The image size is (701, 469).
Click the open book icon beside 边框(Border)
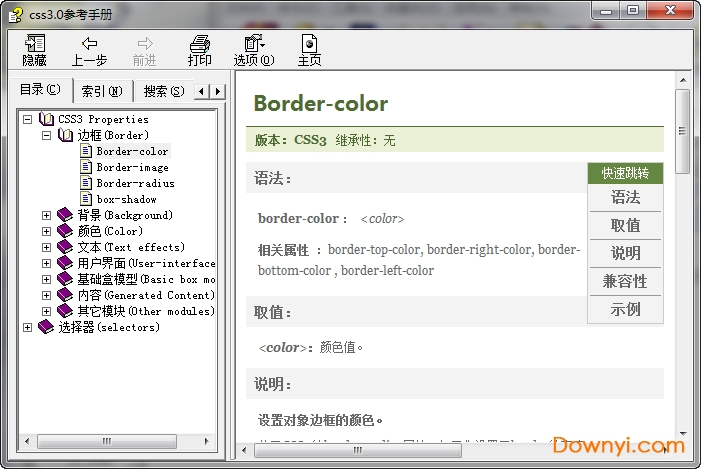[x=66, y=135]
